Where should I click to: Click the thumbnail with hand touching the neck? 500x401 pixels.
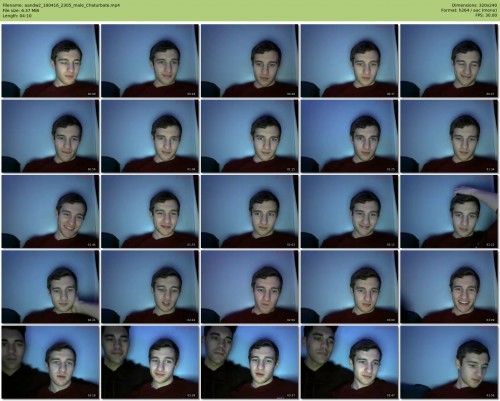coord(51,287)
